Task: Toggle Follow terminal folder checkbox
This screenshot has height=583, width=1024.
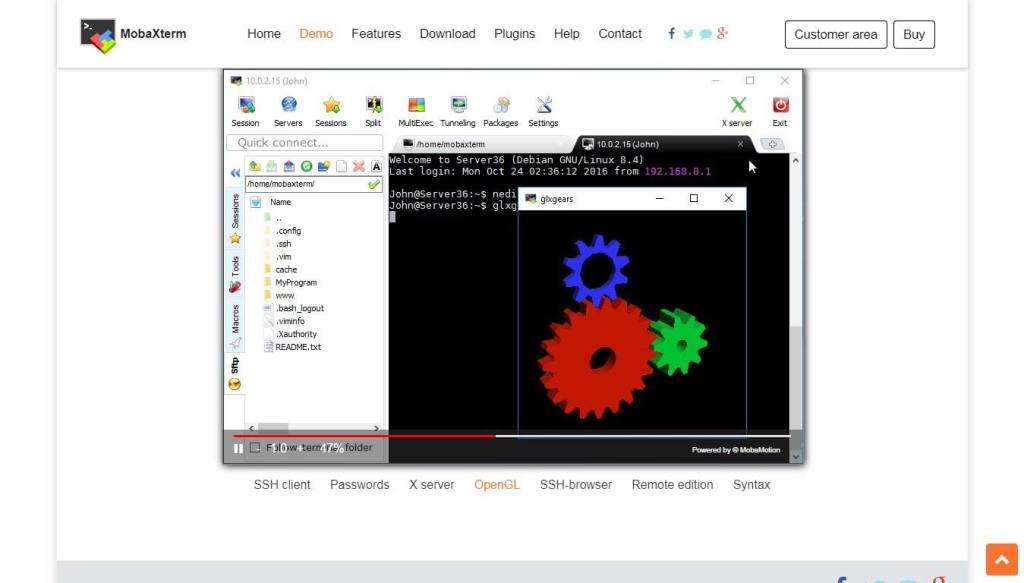Action: pos(255,447)
